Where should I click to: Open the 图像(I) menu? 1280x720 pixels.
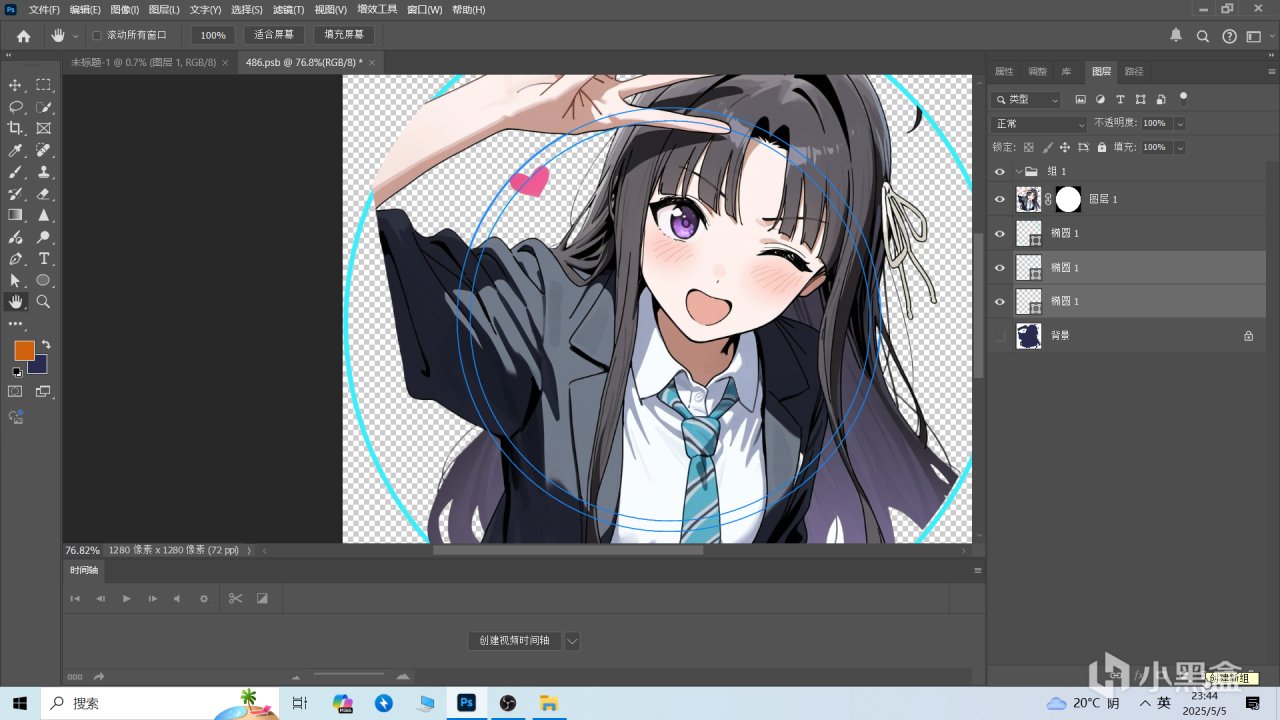[x=125, y=9]
